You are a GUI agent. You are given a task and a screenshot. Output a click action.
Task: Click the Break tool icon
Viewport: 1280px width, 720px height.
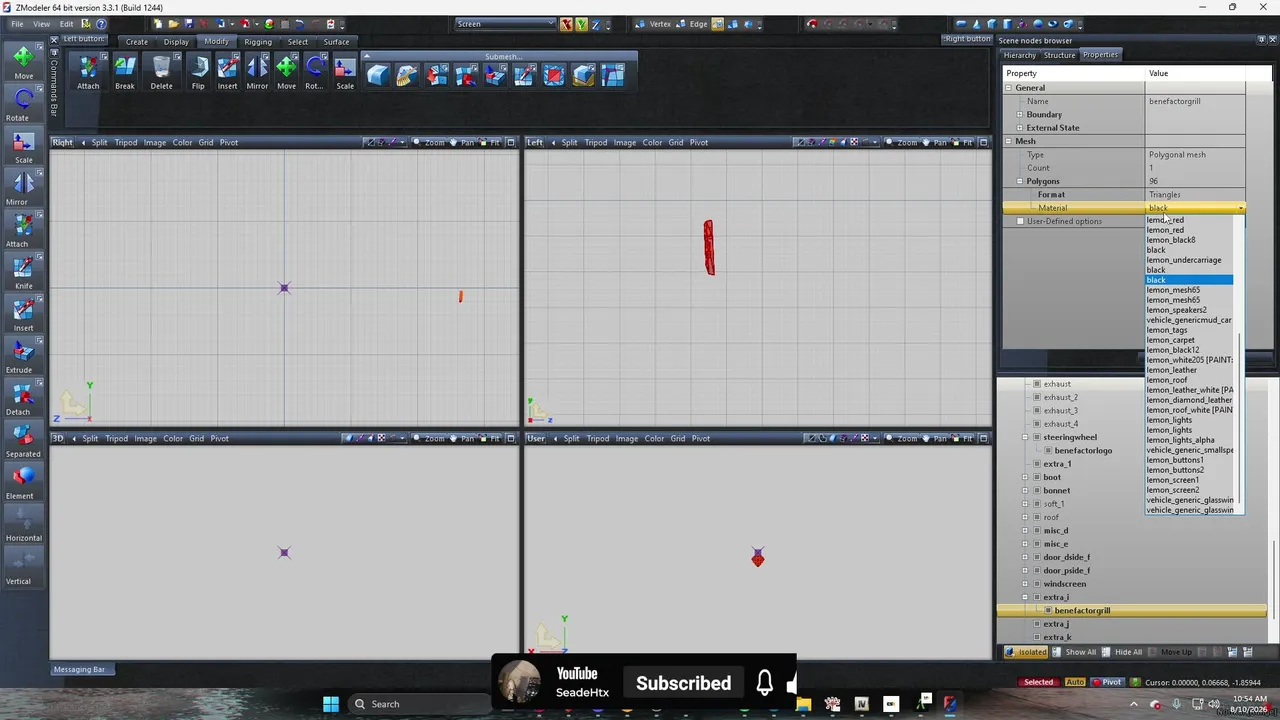click(x=124, y=72)
